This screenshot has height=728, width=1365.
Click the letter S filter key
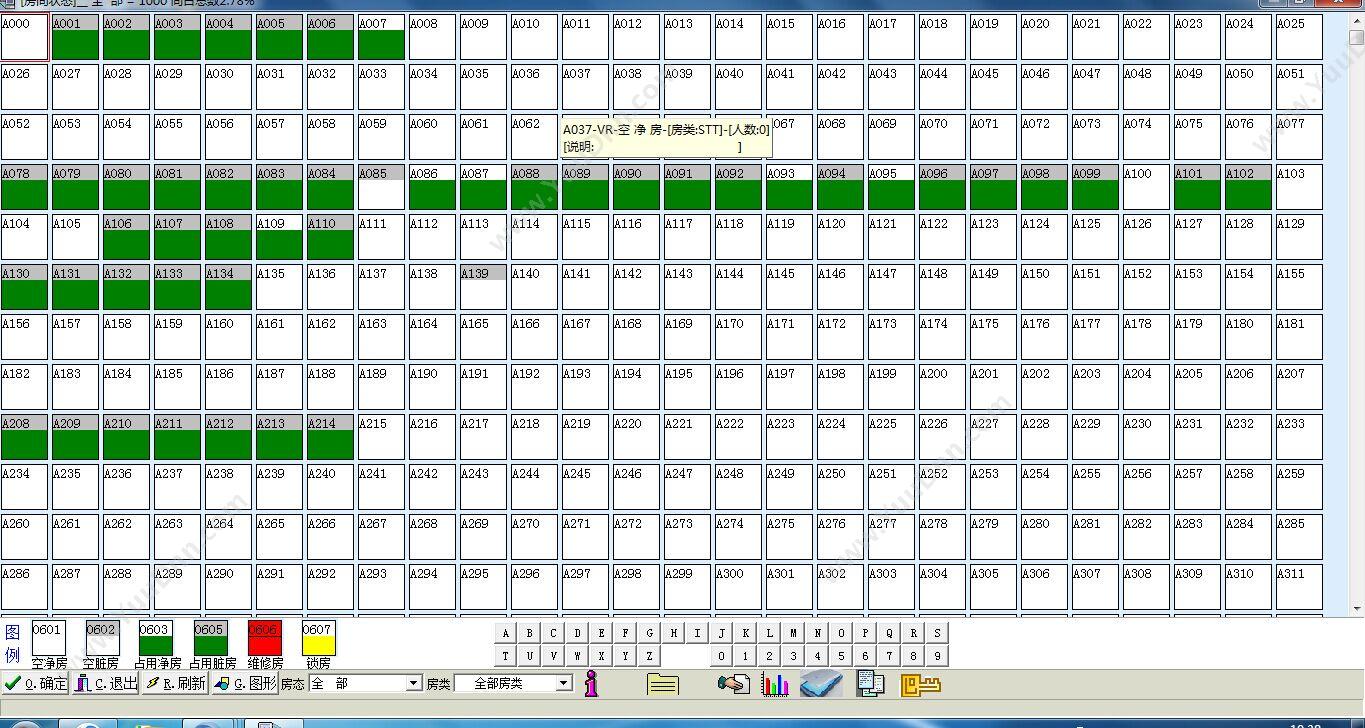(938, 633)
